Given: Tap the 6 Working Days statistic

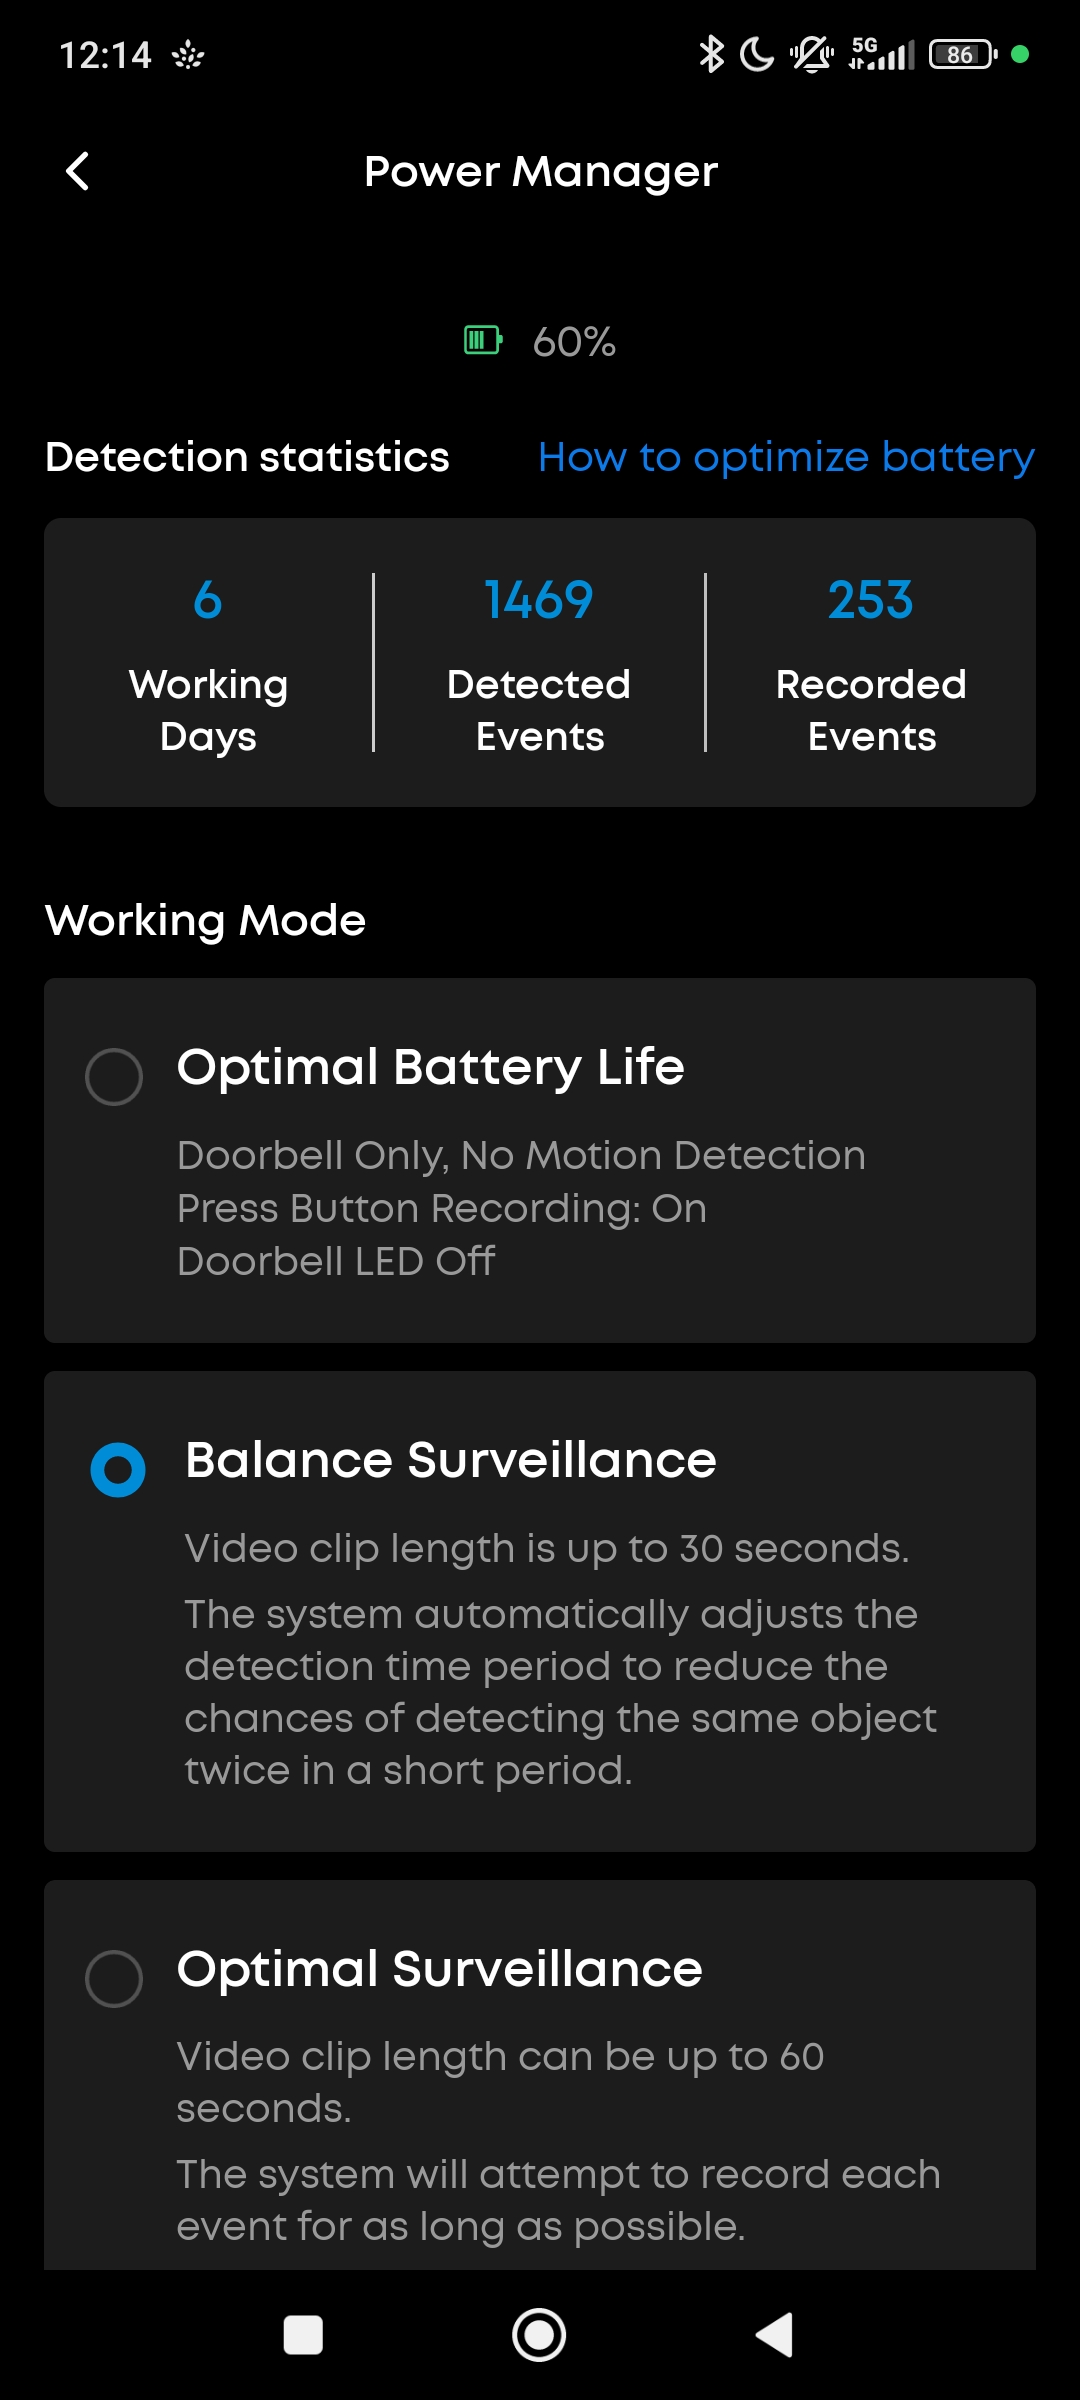Looking at the screenshot, I should 208,662.
